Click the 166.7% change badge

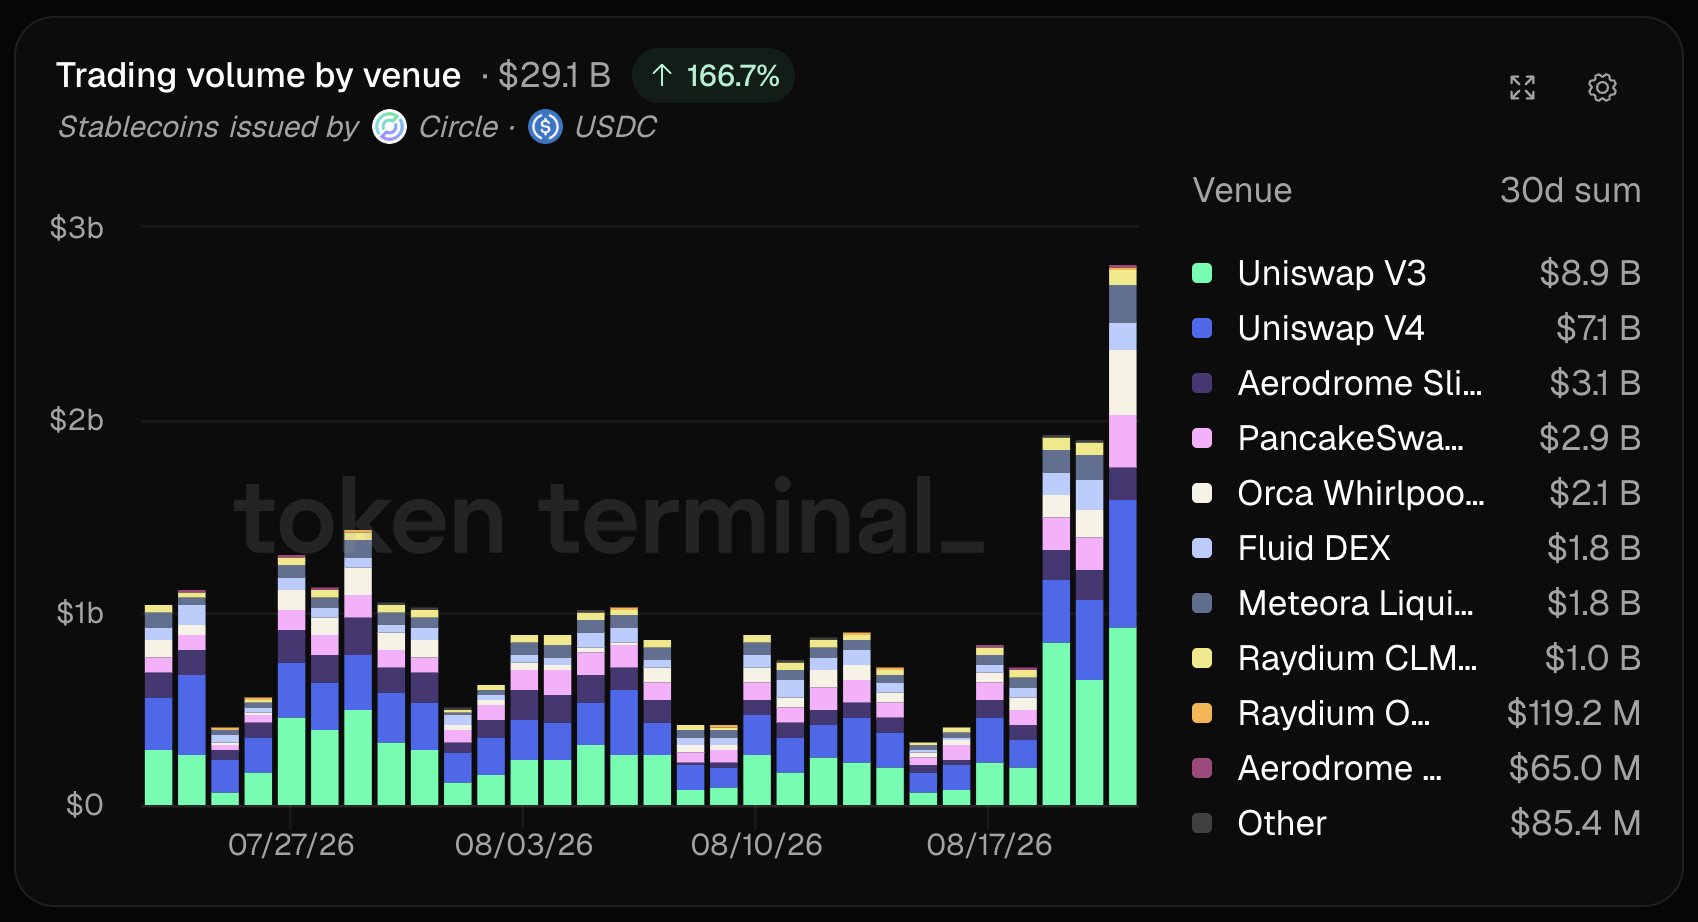tap(714, 76)
